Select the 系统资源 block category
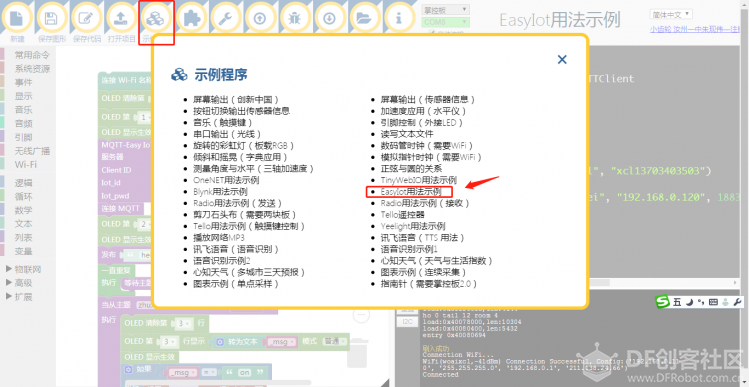Screen dimensions: 749x387 [32, 69]
